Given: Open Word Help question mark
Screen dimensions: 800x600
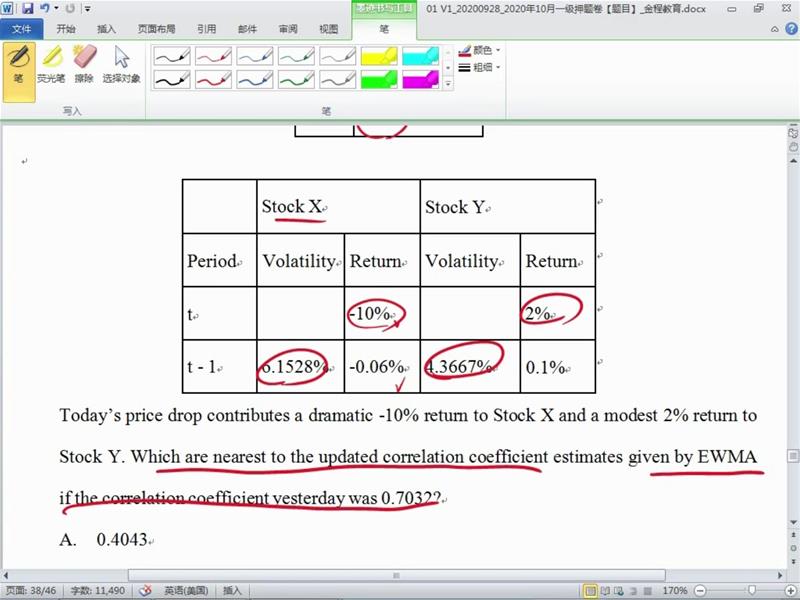Looking at the screenshot, I should 790,29.
